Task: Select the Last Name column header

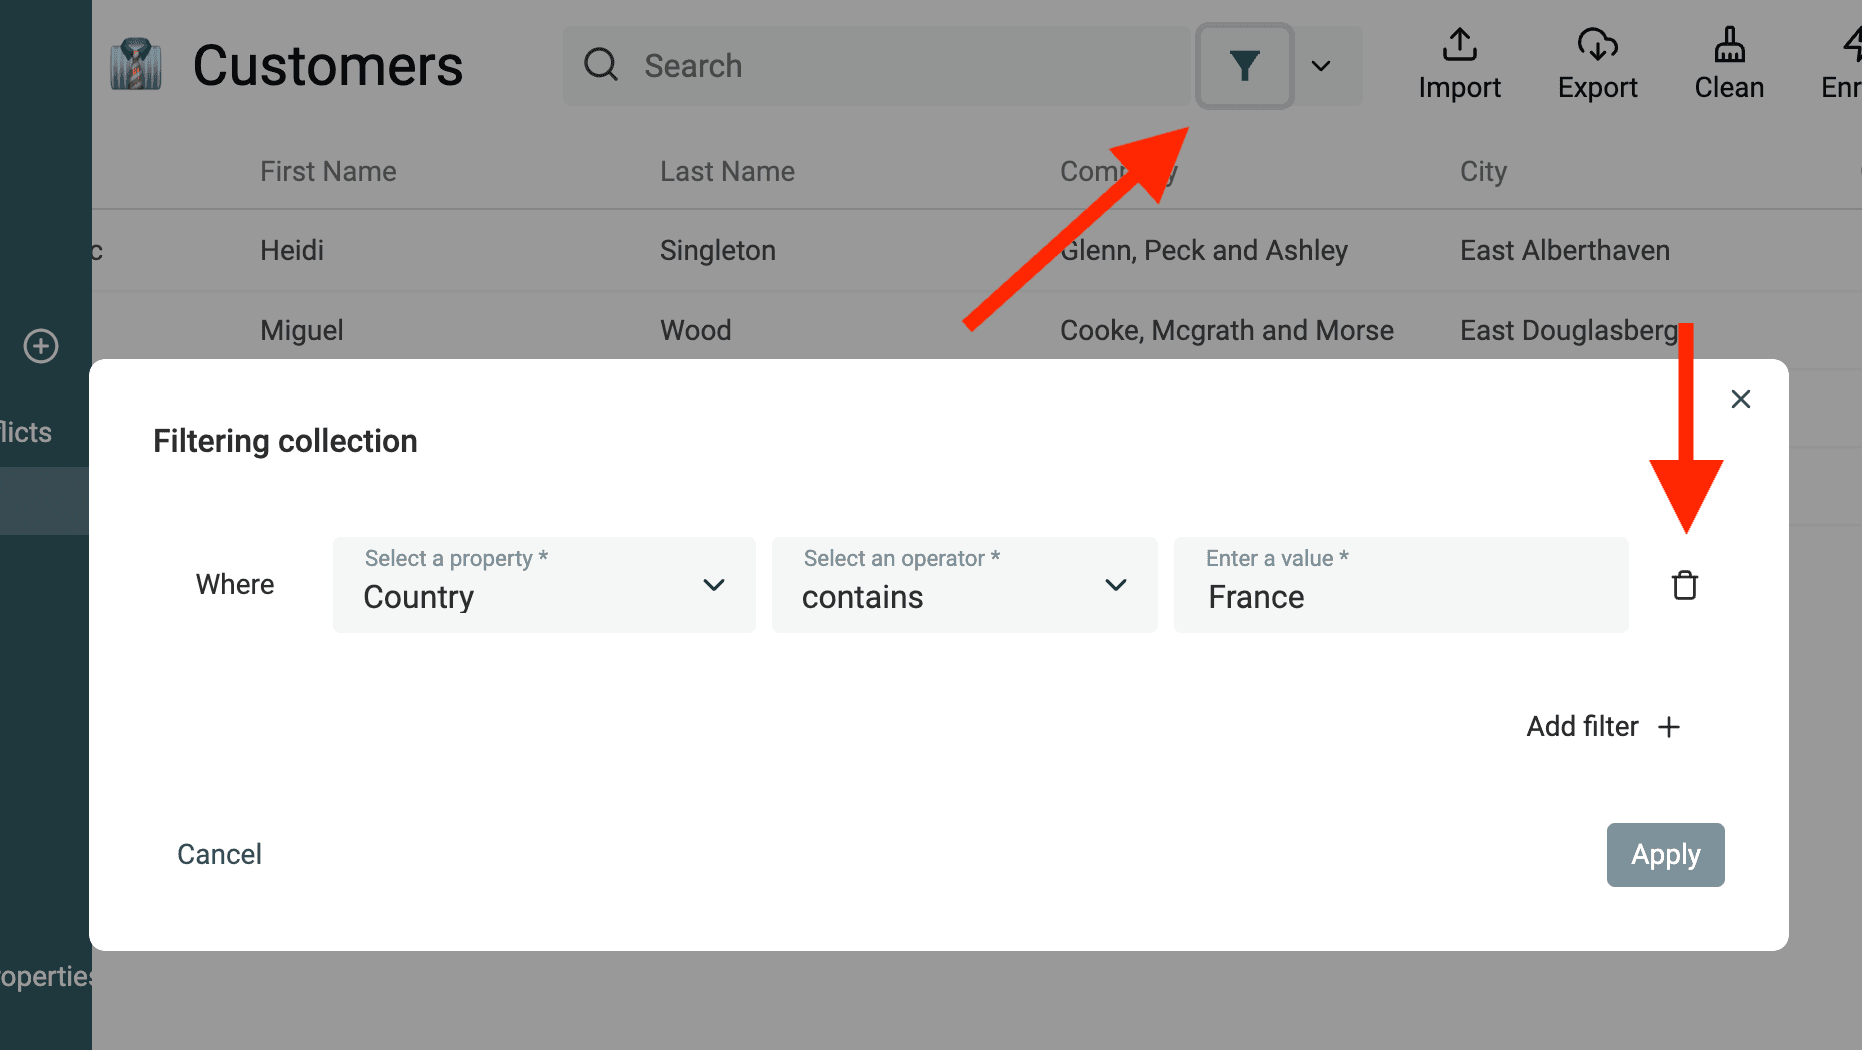Action: pos(727,172)
